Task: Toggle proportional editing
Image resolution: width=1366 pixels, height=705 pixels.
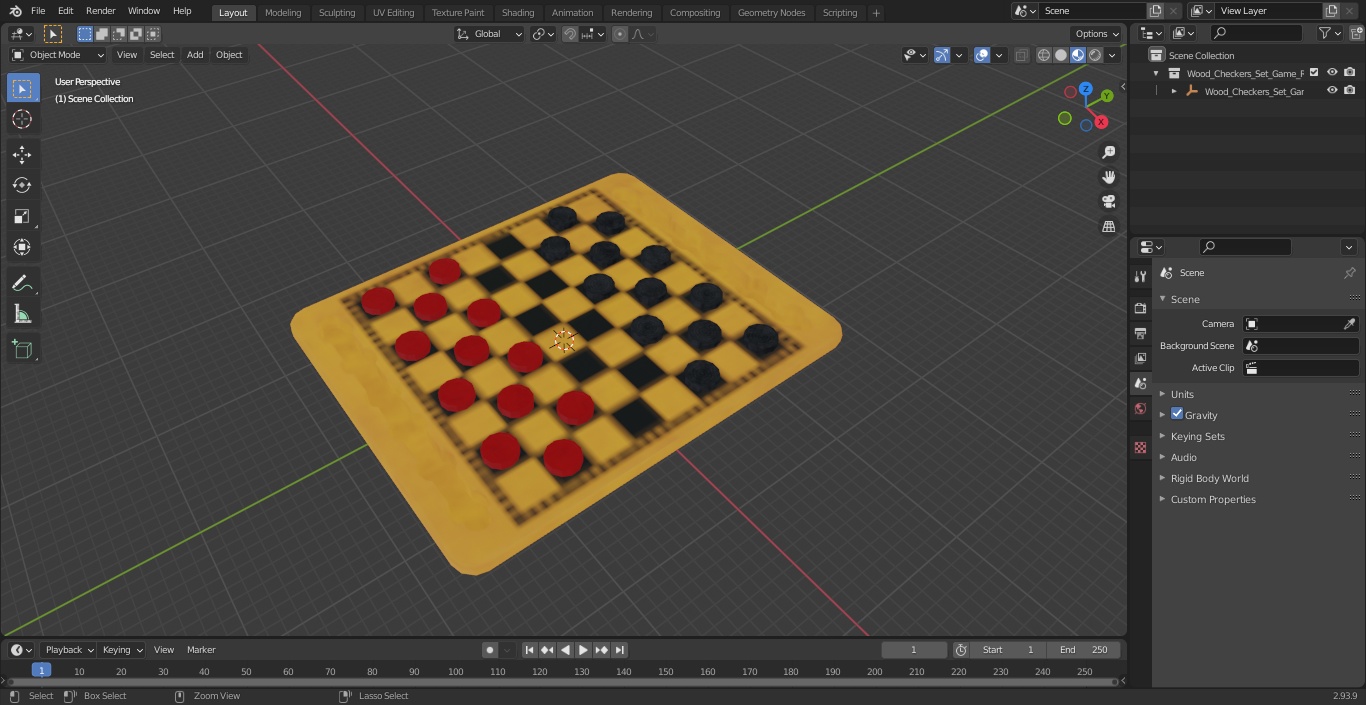Action: [x=620, y=34]
